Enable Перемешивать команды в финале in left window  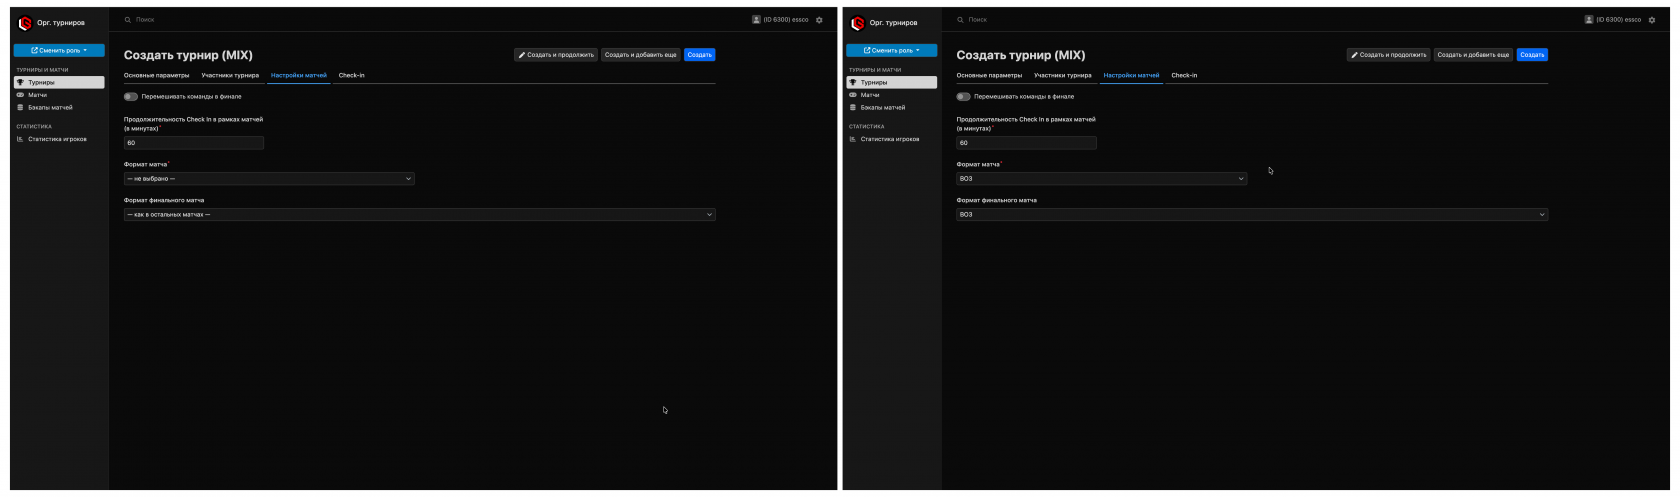click(131, 97)
